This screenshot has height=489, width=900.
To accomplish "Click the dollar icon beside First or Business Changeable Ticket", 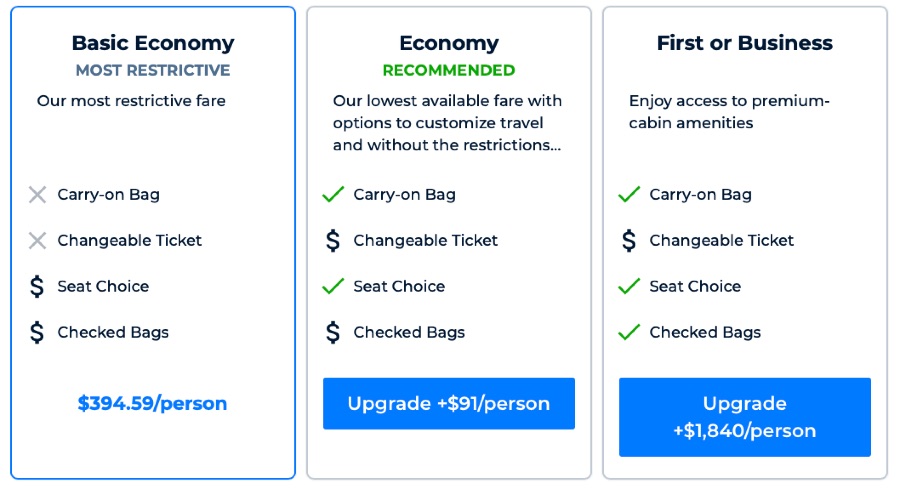I will tap(629, 241).
